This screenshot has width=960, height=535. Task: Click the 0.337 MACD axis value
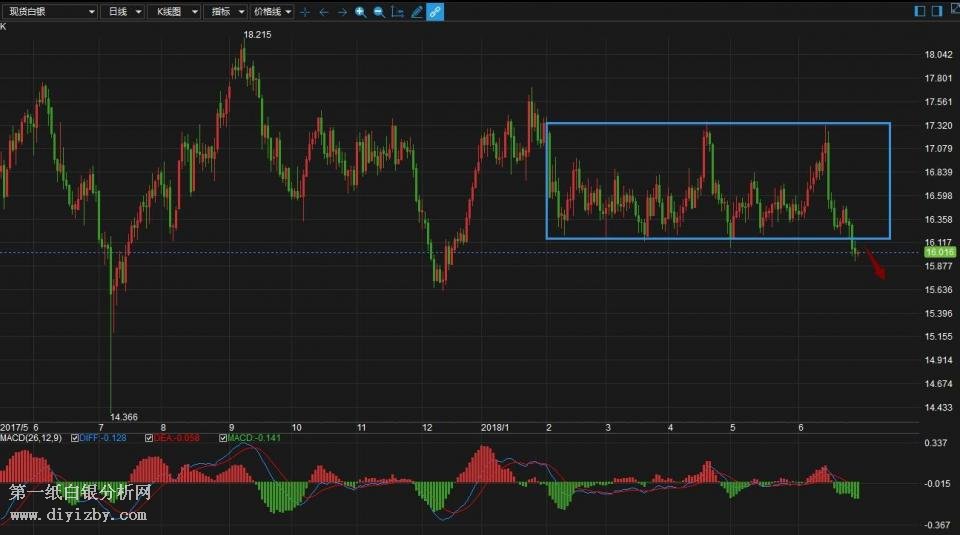(936, 443)
